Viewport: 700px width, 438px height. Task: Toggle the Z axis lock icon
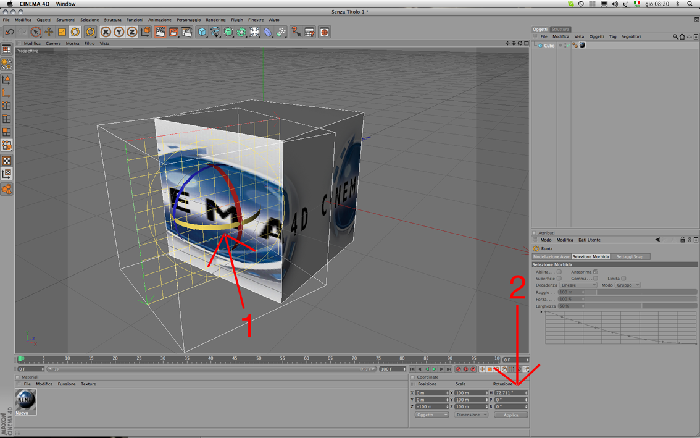[x=132, y=32]
